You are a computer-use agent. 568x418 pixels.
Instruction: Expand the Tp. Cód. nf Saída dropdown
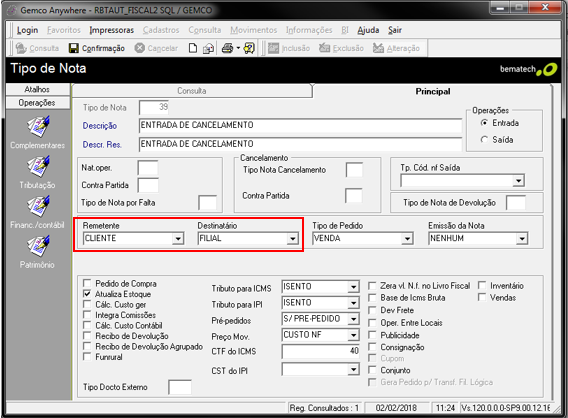[519, 181]
